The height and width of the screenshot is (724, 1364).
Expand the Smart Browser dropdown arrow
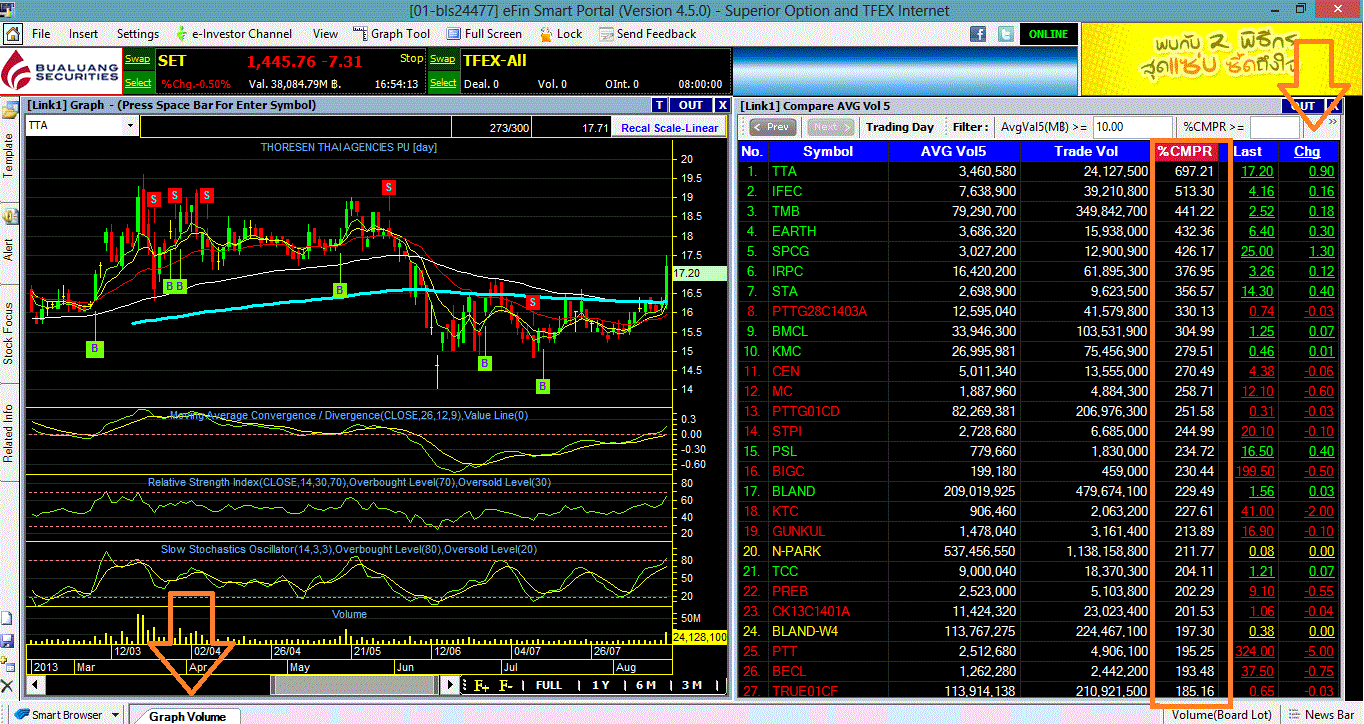coord(116,715)
